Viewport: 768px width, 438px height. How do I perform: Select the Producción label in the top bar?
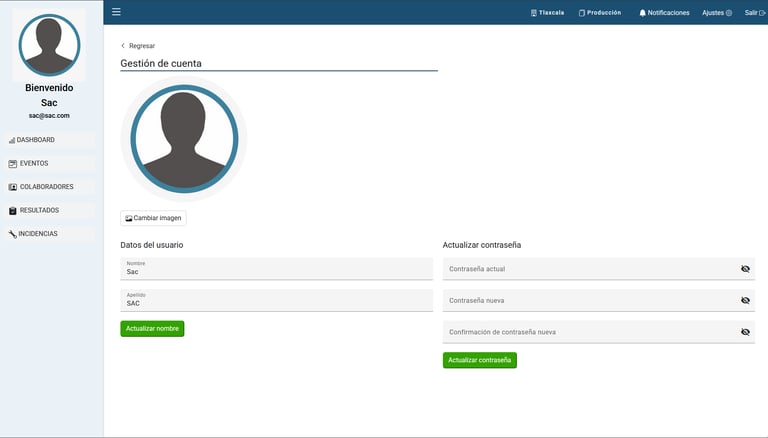tap(604, 13)
